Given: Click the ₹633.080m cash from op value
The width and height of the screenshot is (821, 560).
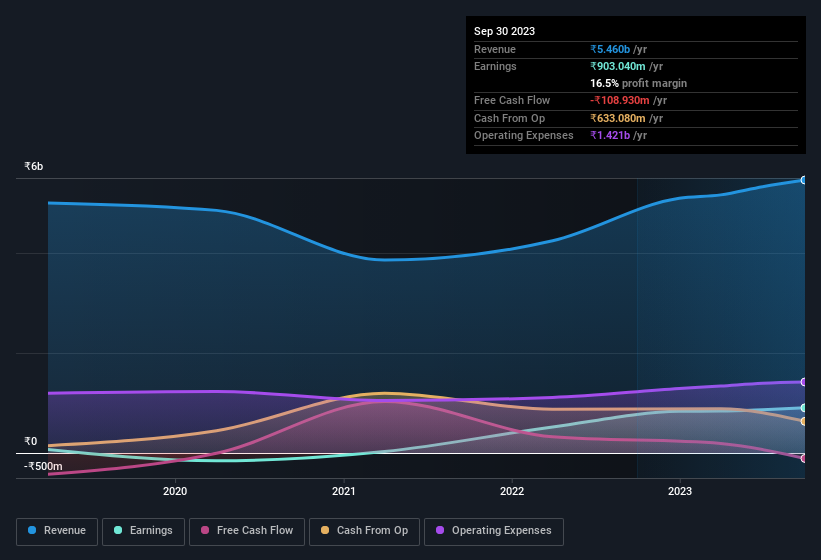Looking at the screenshot, I should tap(618, 118).
